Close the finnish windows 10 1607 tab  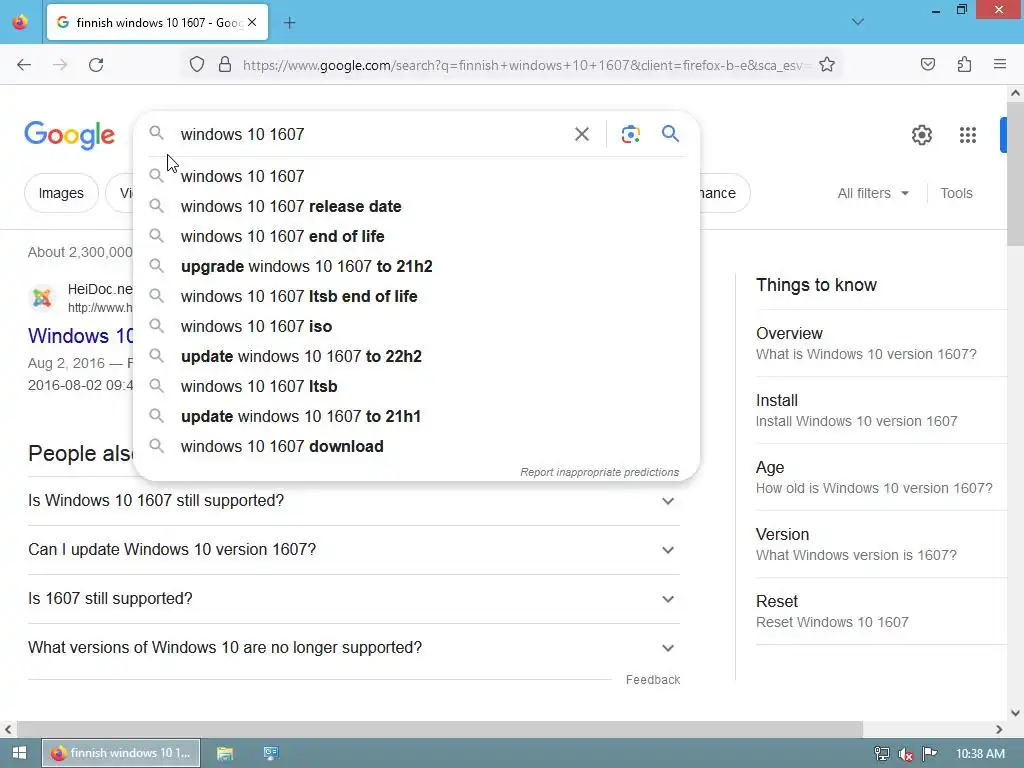pyautogui.click(x=252, y=22)
